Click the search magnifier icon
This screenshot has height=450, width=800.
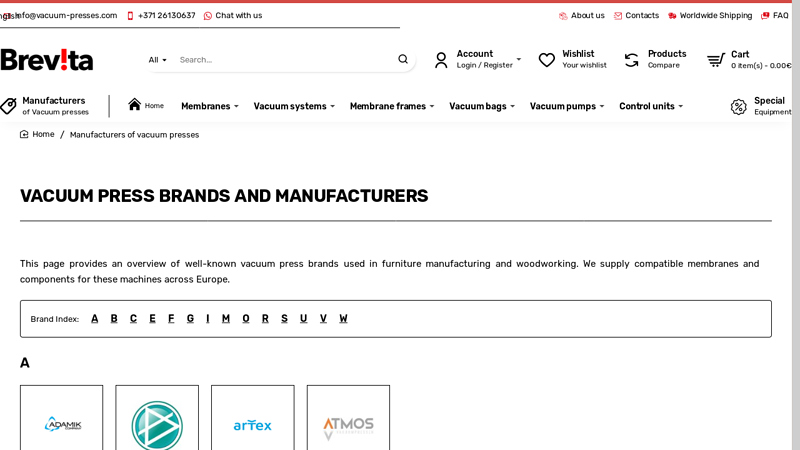click(x=403, y=59)
